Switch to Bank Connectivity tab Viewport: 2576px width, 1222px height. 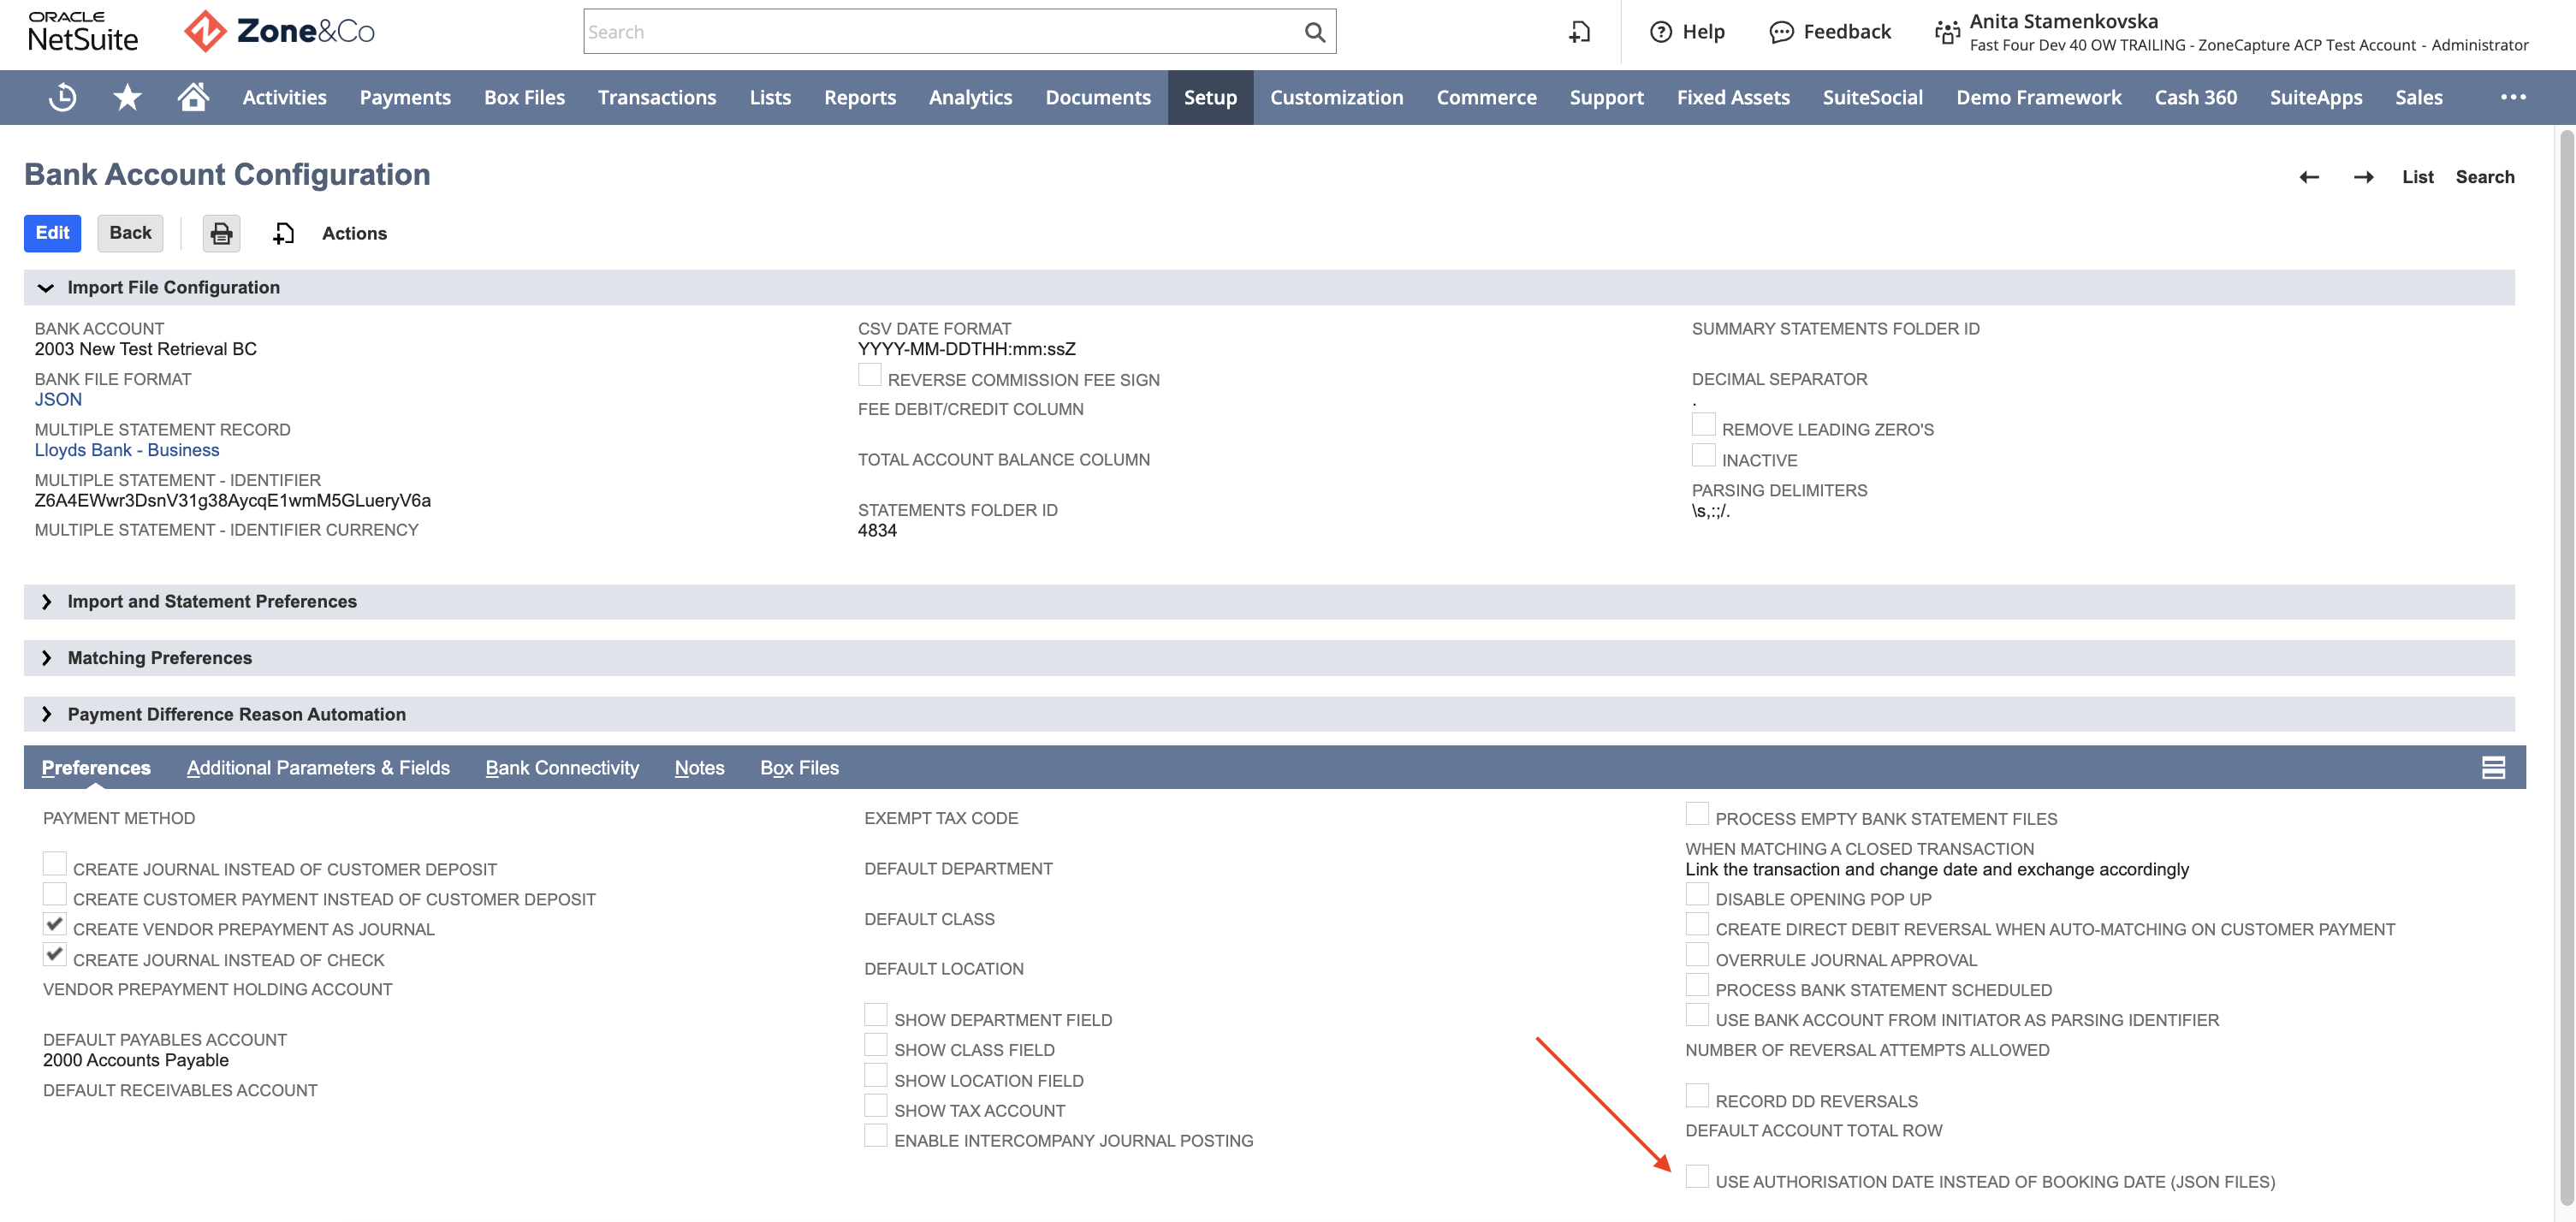(562, 768)
